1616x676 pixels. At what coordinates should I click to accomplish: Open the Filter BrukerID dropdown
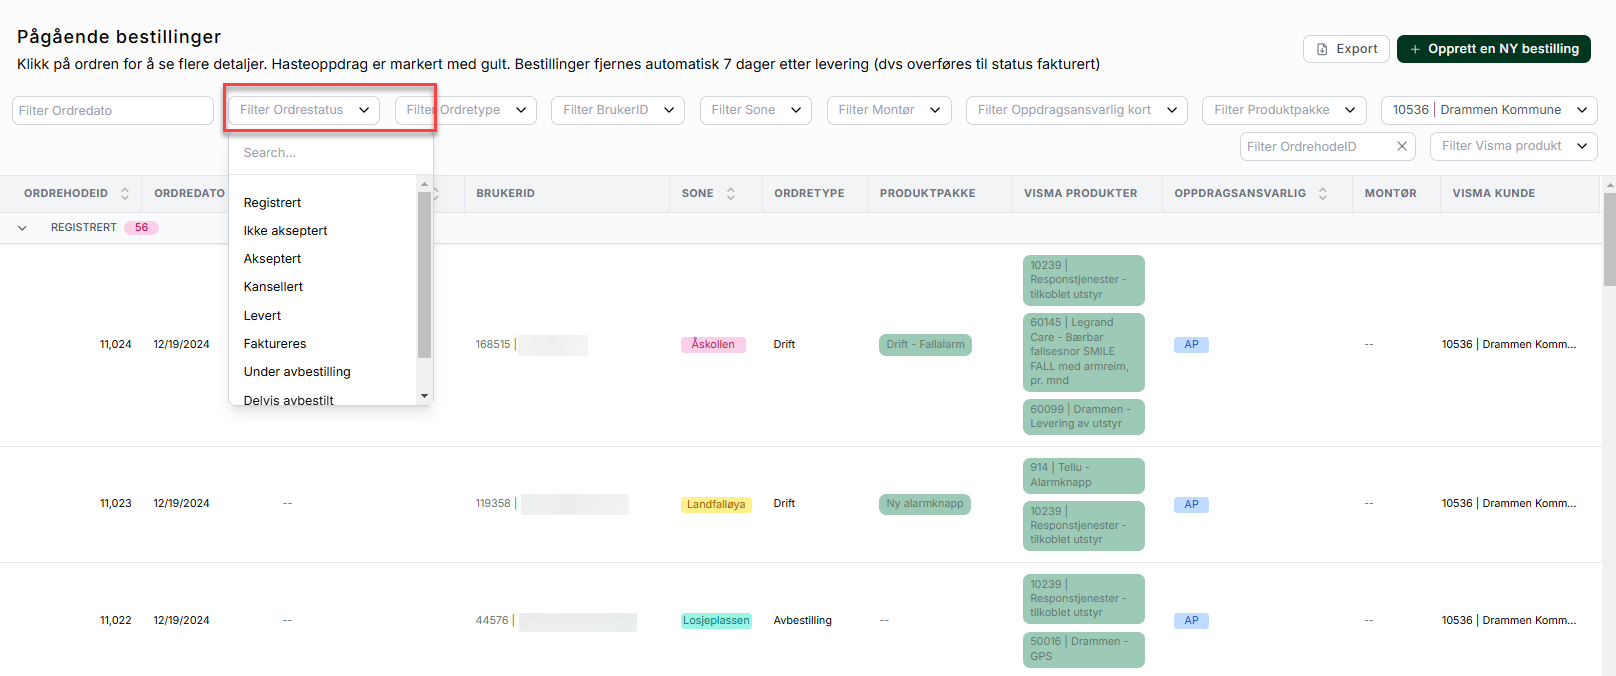tap(617, 110)
